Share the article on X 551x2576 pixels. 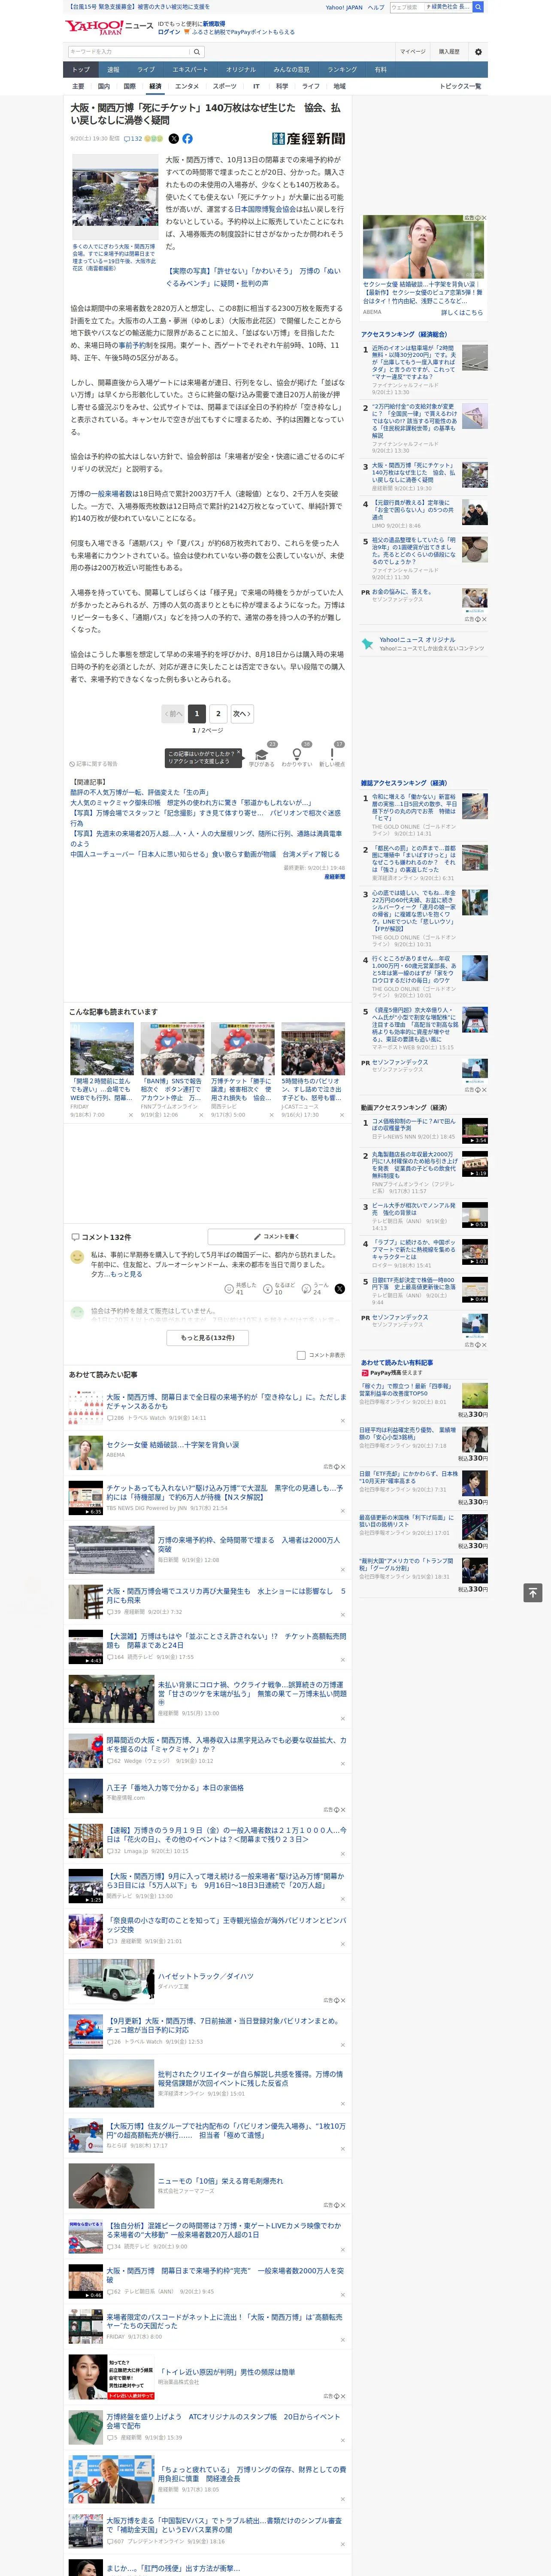(x=174, y=139)
